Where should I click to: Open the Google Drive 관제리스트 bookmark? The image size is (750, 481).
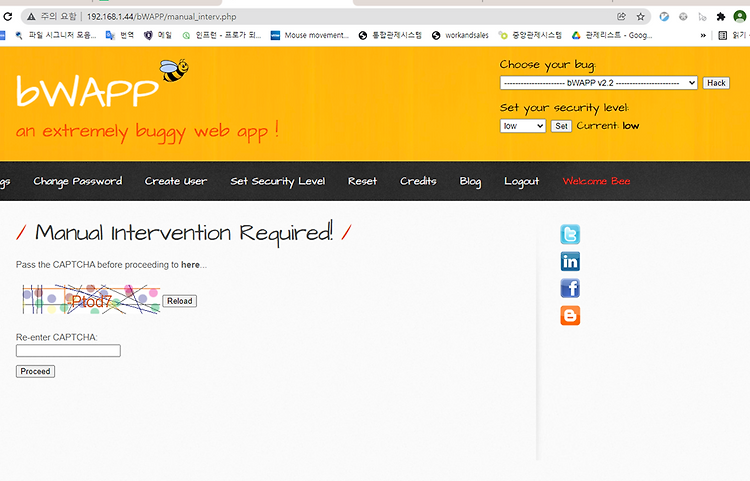[612, 35]
